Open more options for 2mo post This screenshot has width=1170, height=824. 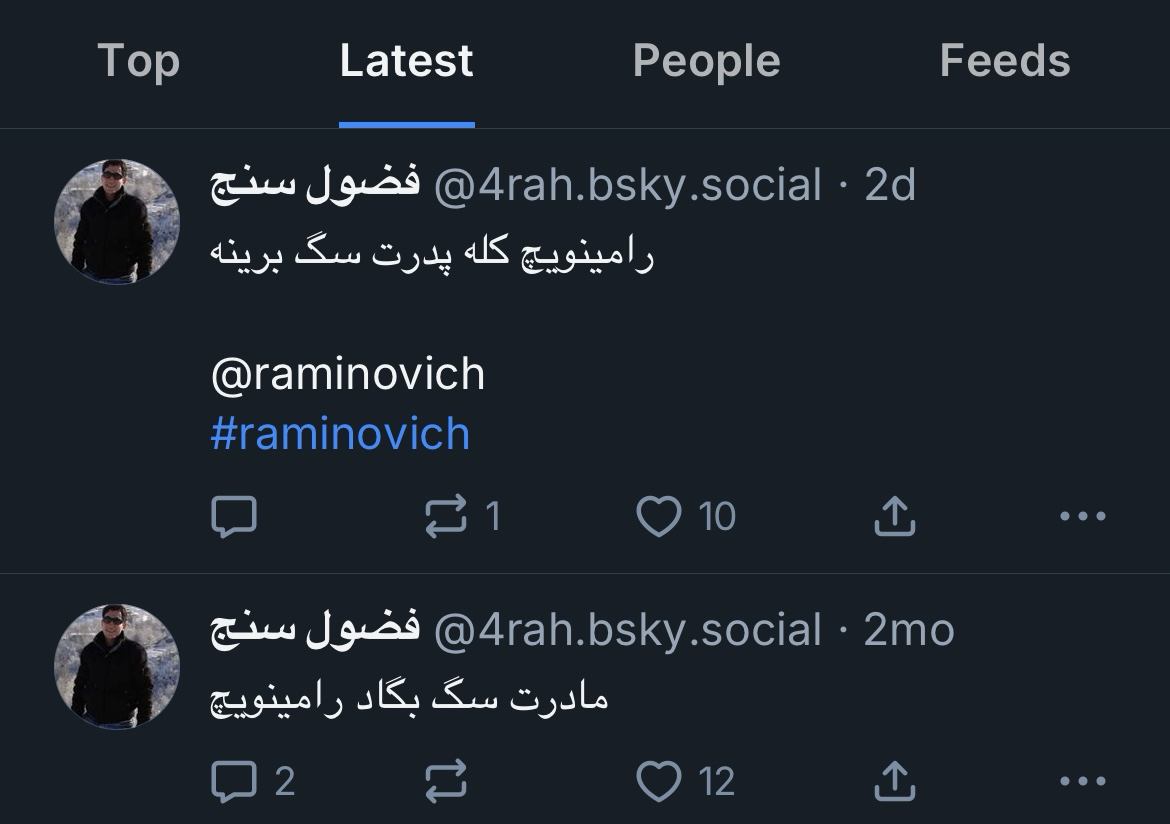pyautogui.click(x=1082, y=781)
